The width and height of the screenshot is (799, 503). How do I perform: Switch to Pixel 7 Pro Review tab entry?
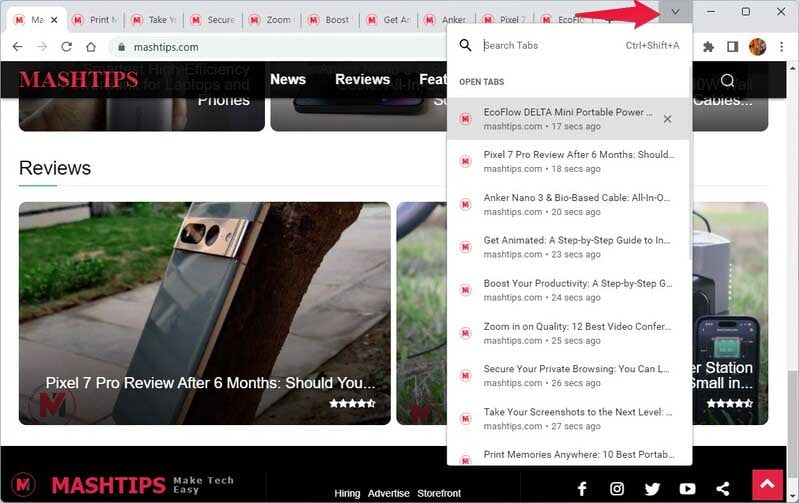pyautogui.click(x=569, y=162)
